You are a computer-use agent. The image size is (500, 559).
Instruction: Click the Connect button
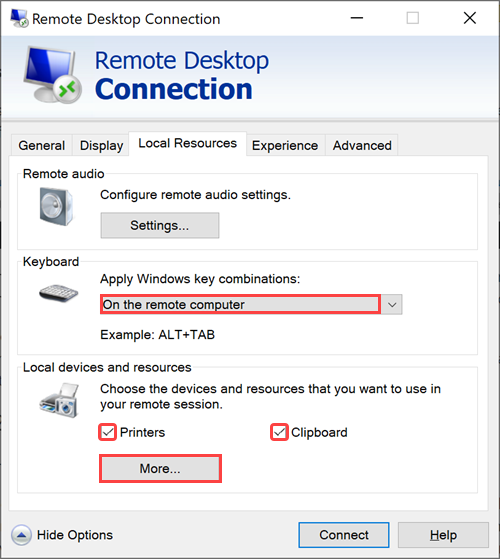click(x=344, y=535)
